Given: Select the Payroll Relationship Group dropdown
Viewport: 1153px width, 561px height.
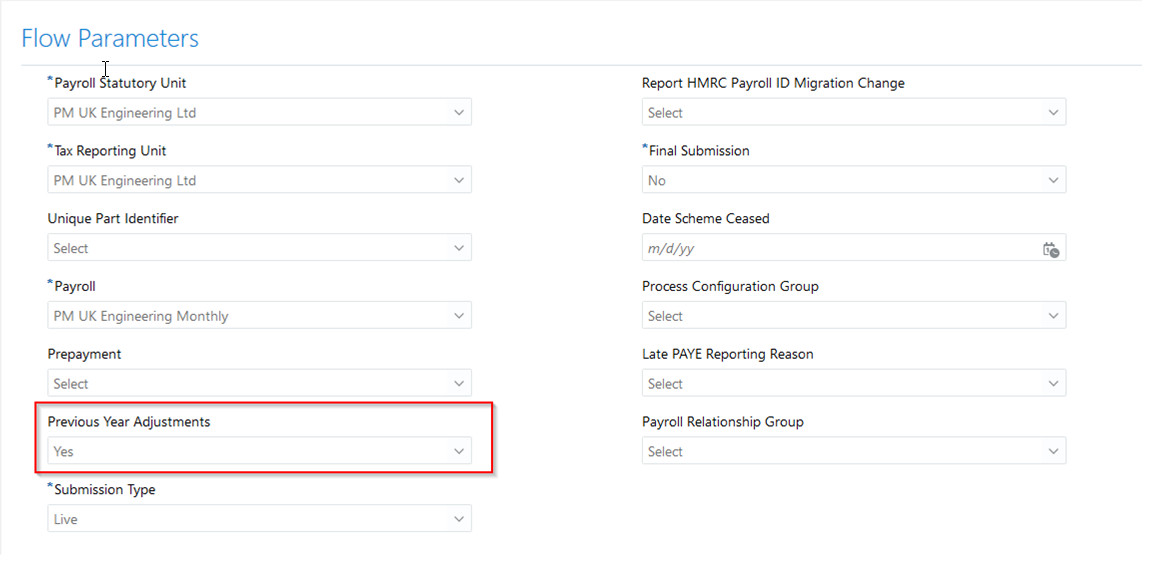Looking at the screenshot, I should (853, 452).
